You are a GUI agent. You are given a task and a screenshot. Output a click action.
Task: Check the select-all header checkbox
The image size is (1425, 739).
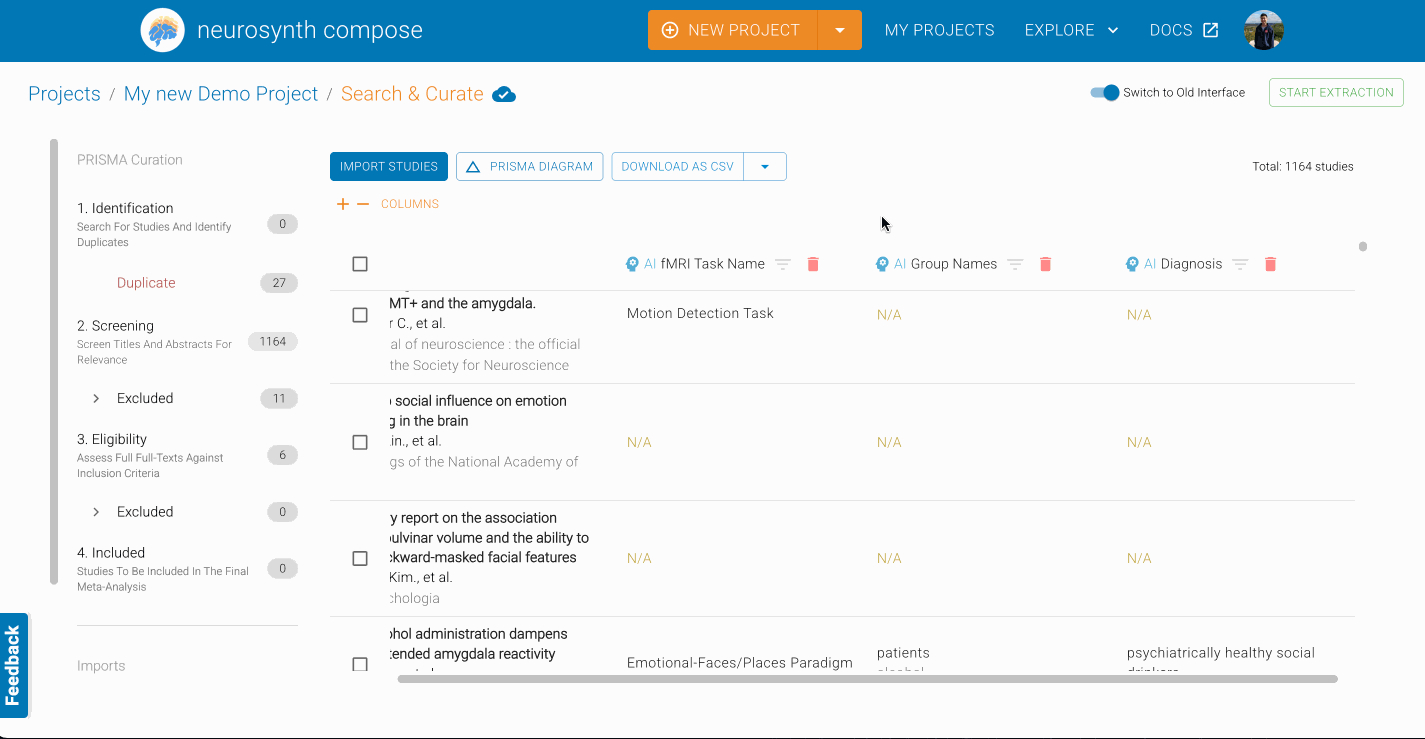click(x=360, y=264)
